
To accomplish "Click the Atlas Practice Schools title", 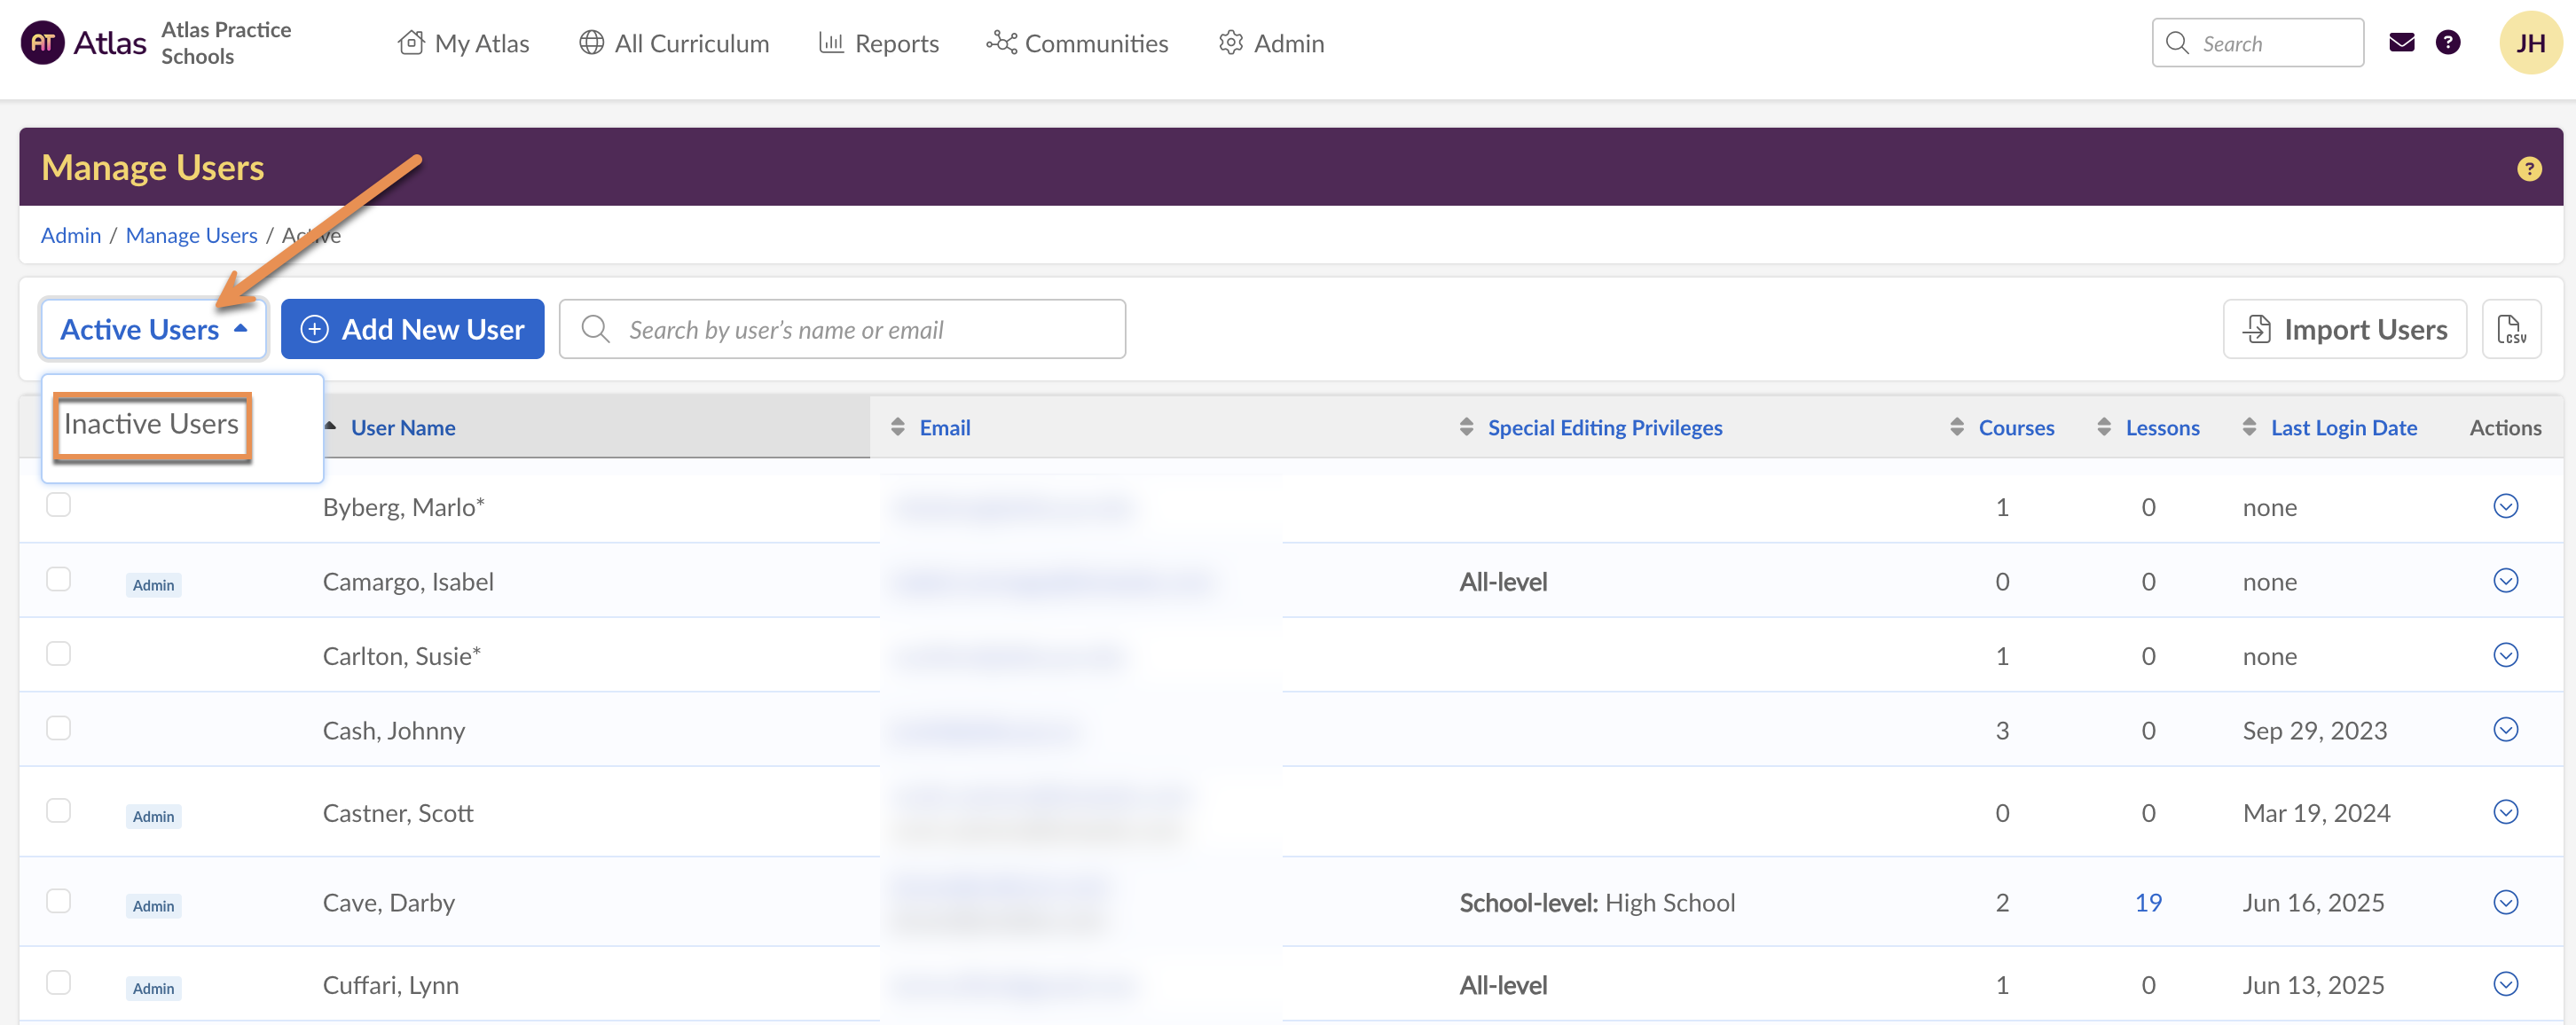I will tap(226, 43).
